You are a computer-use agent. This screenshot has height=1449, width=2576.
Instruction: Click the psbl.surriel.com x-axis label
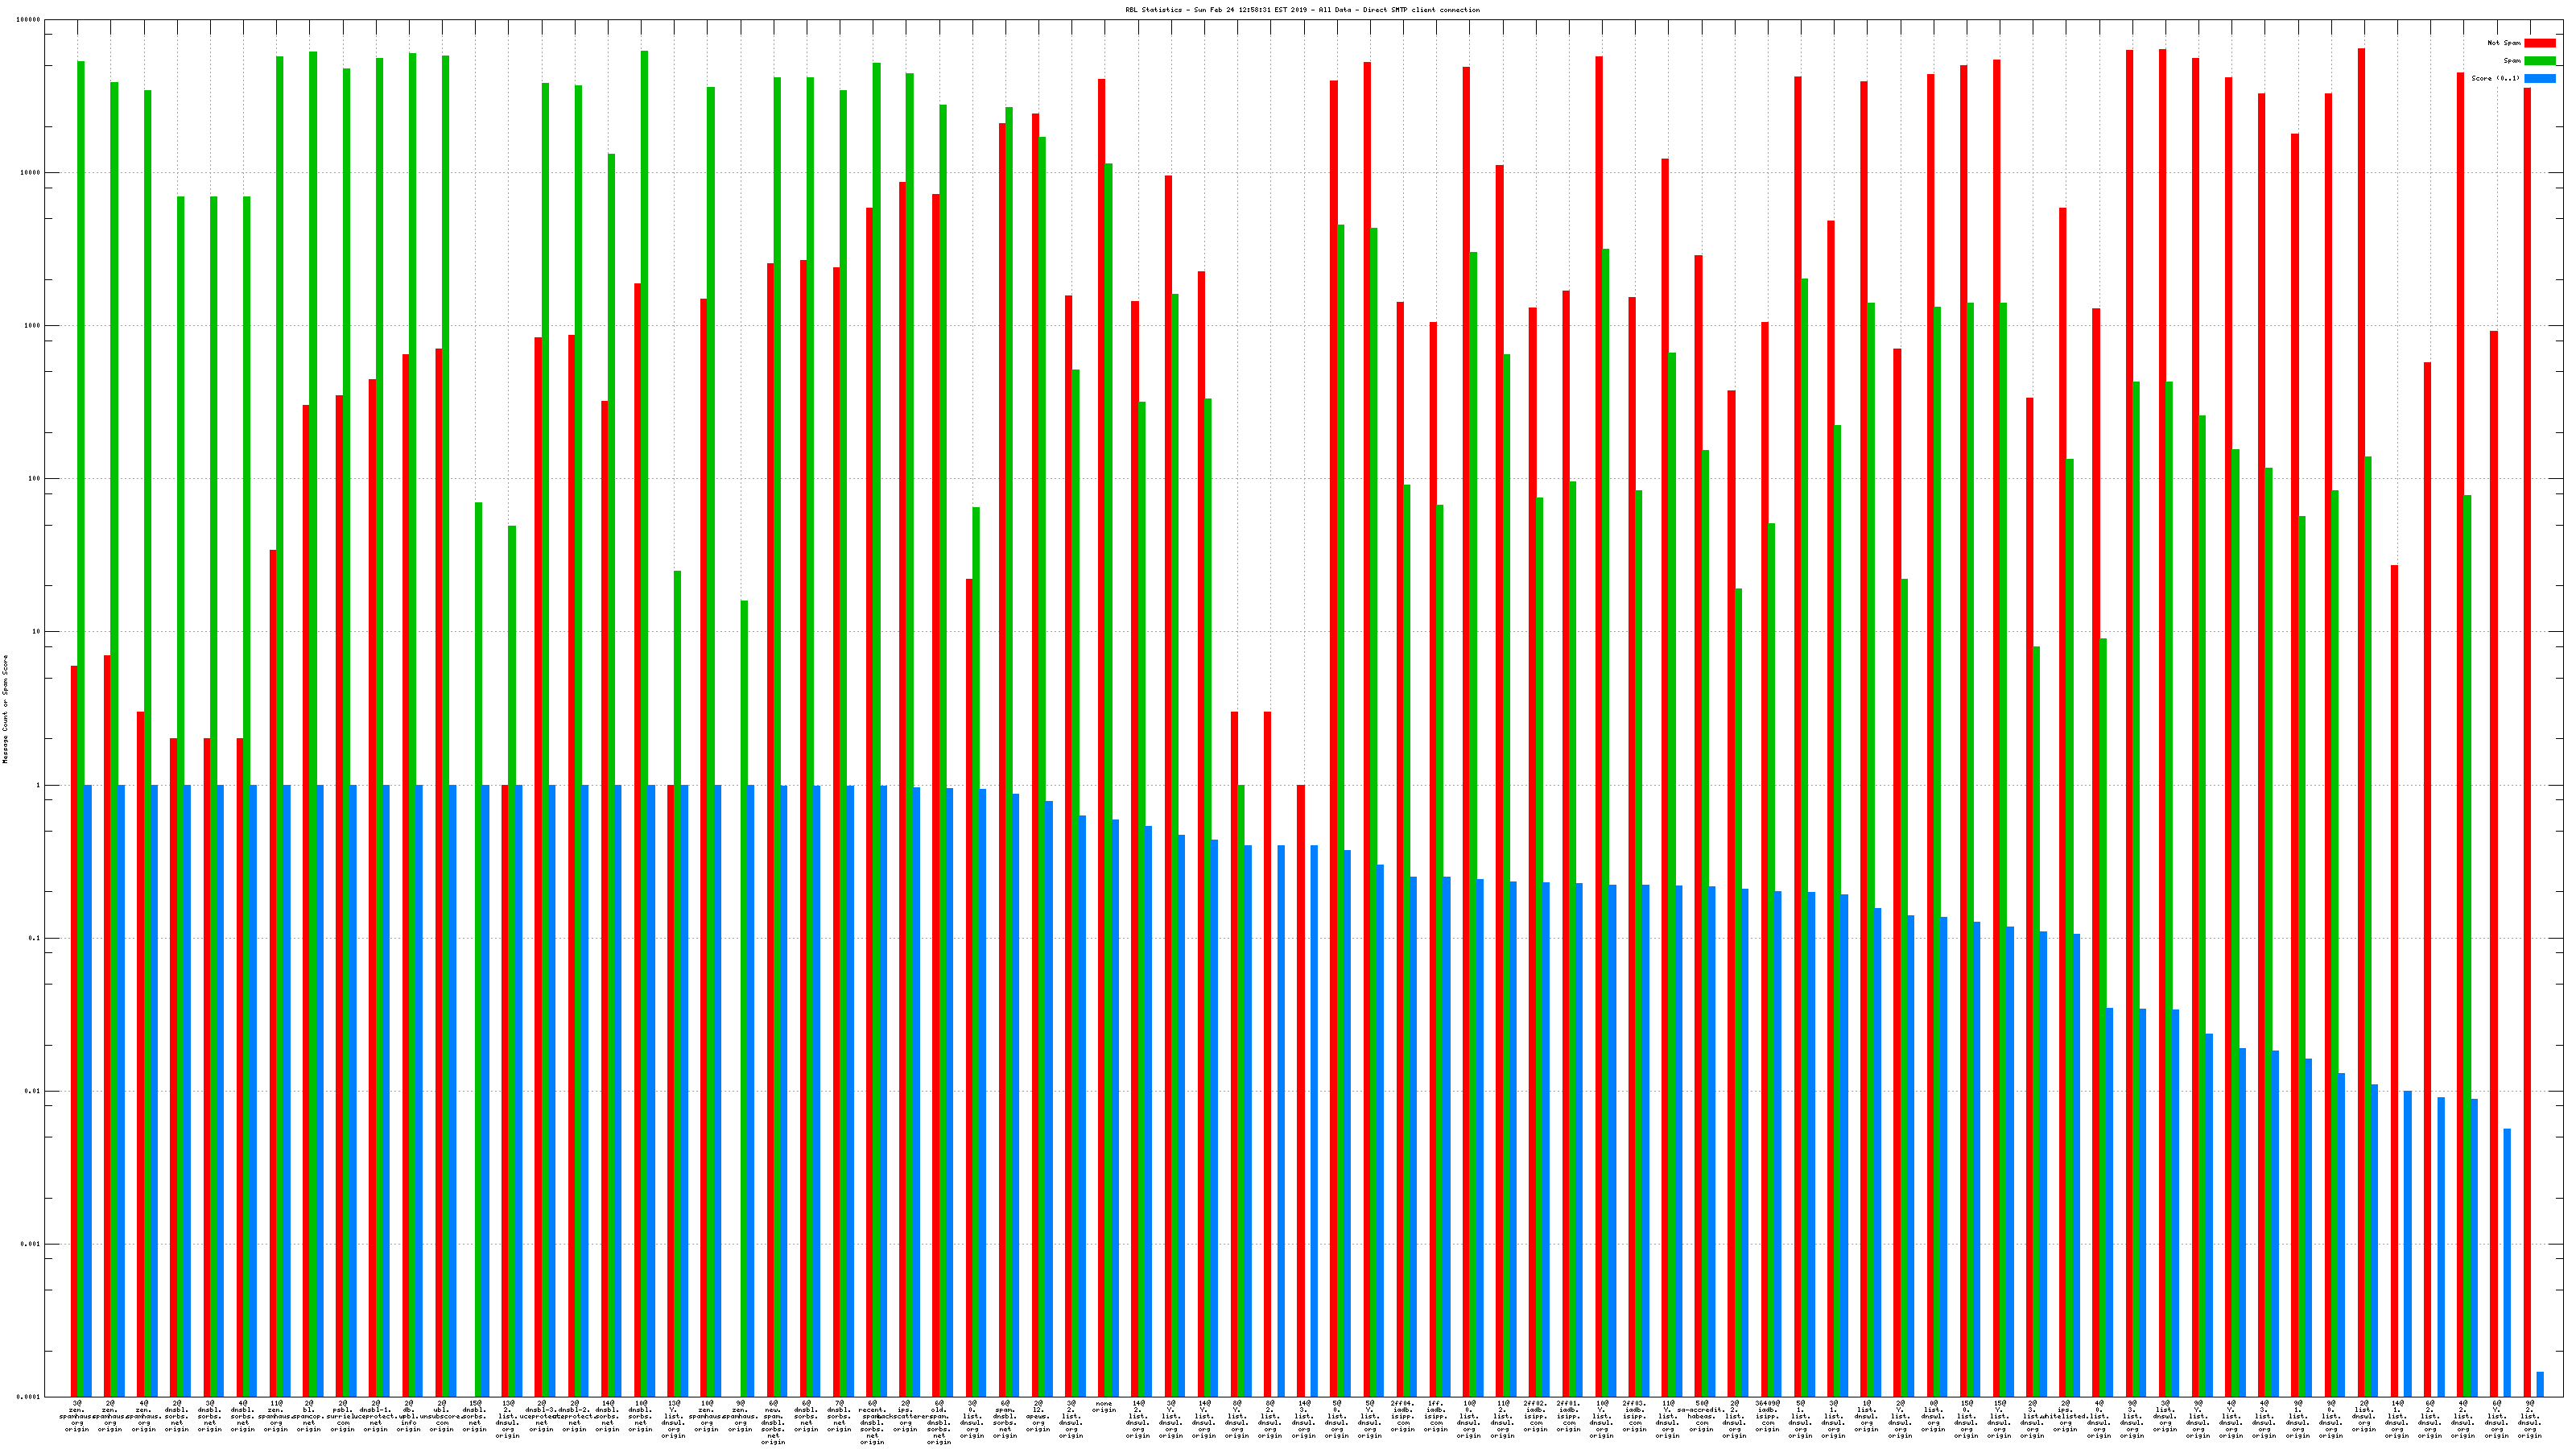click(x=342, y=1416)
